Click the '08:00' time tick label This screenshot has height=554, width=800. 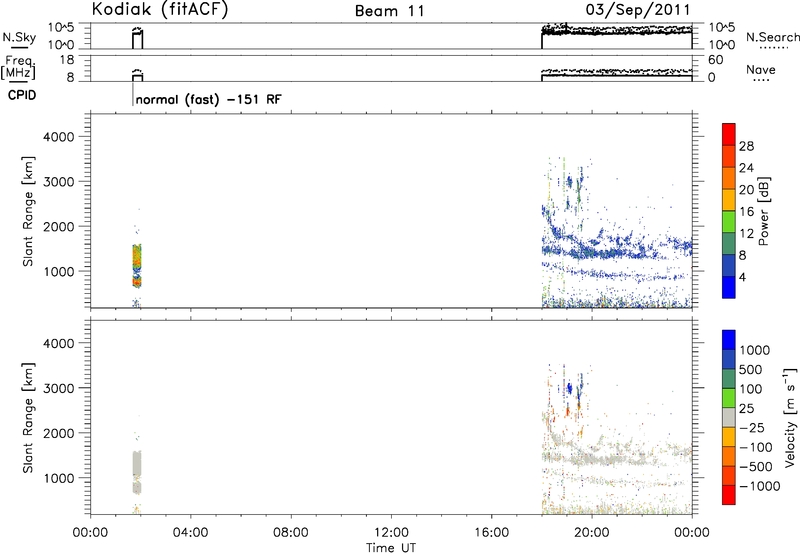290,533
